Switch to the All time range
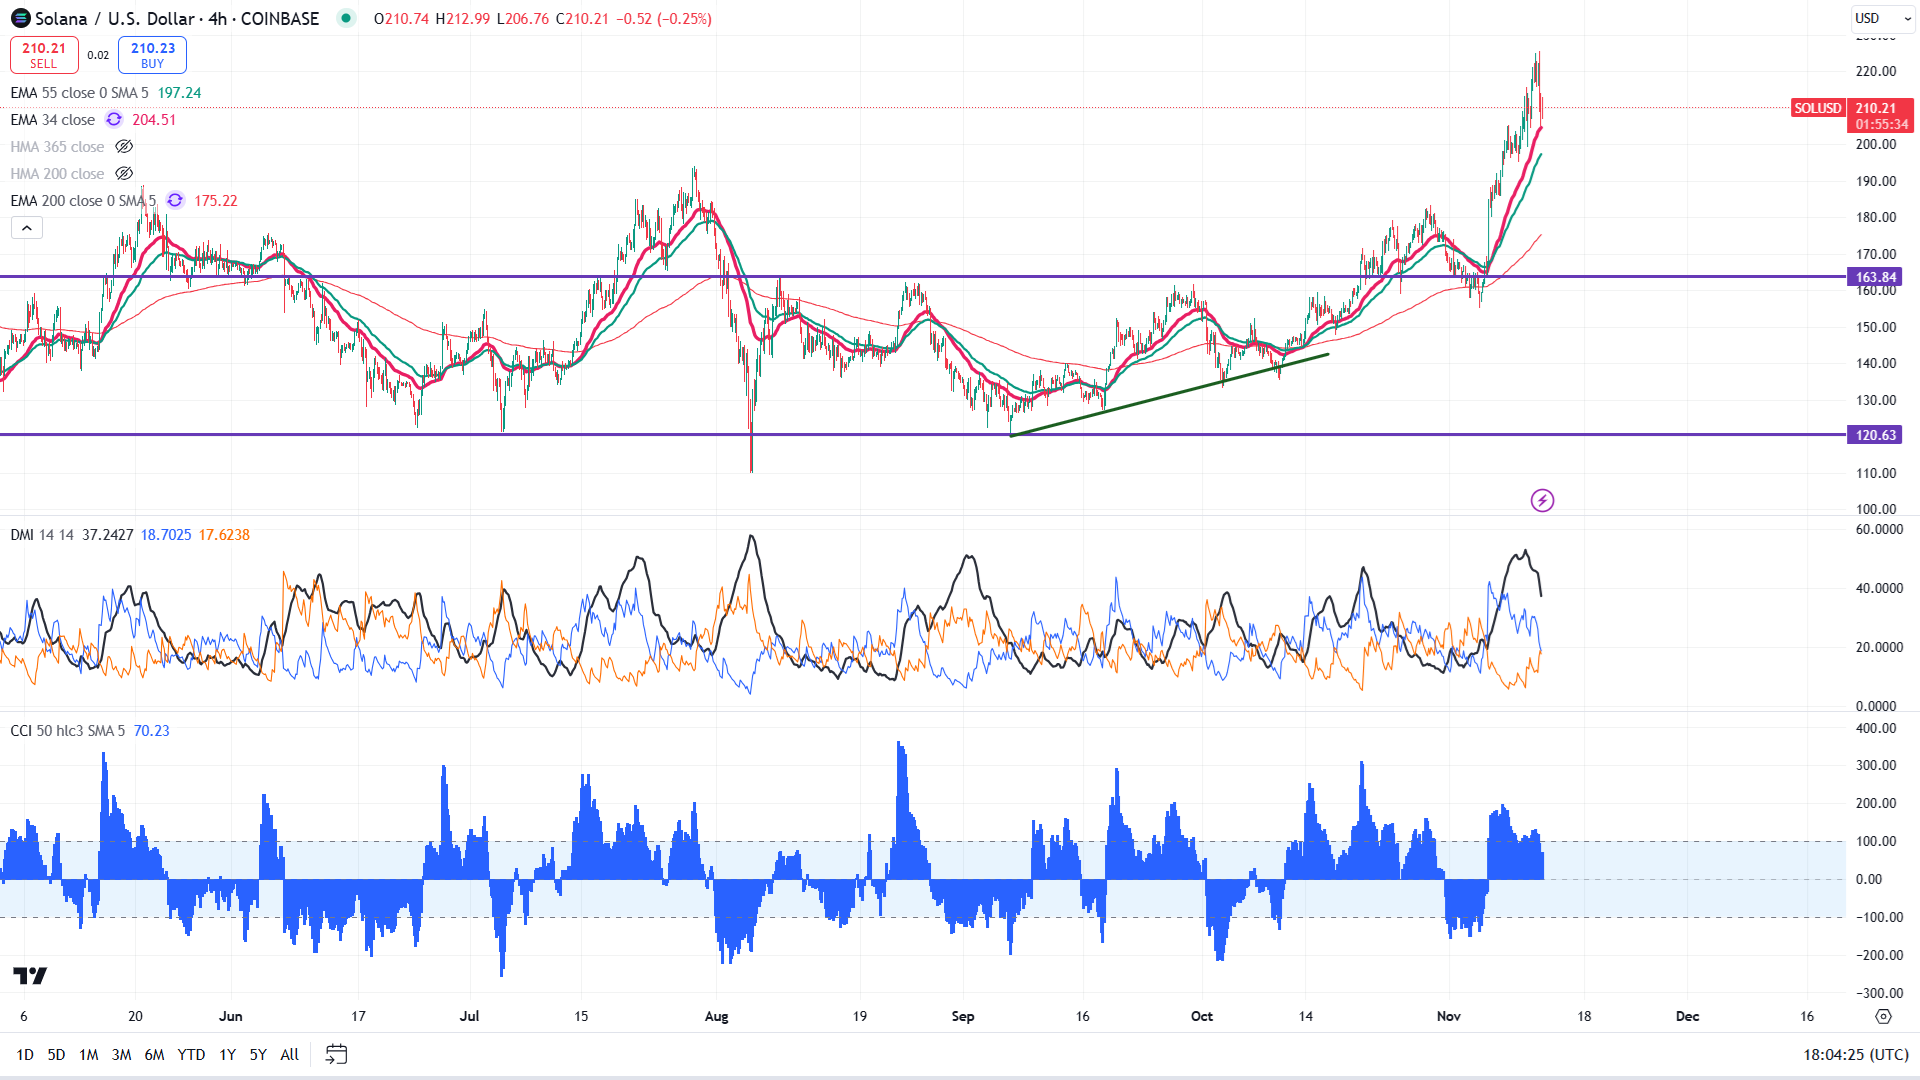 [x=289, y=1054]
